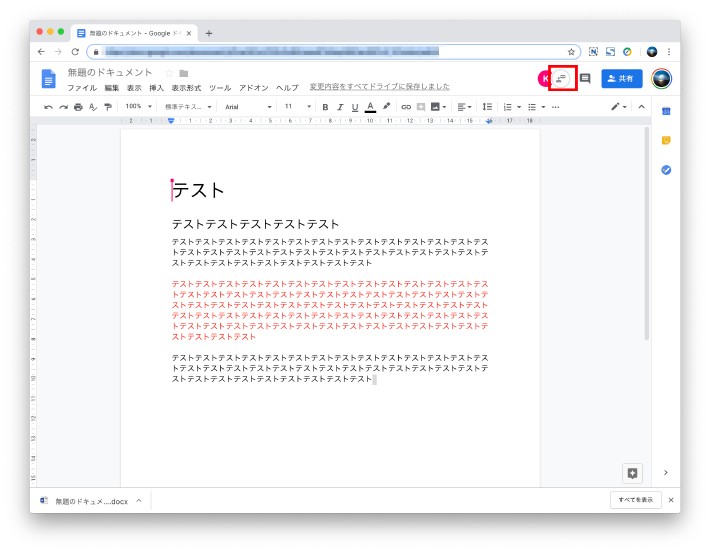Open the アドオン menu
Image resolution: width=710 pixels, height=552 pixels.
pos(254,88)
